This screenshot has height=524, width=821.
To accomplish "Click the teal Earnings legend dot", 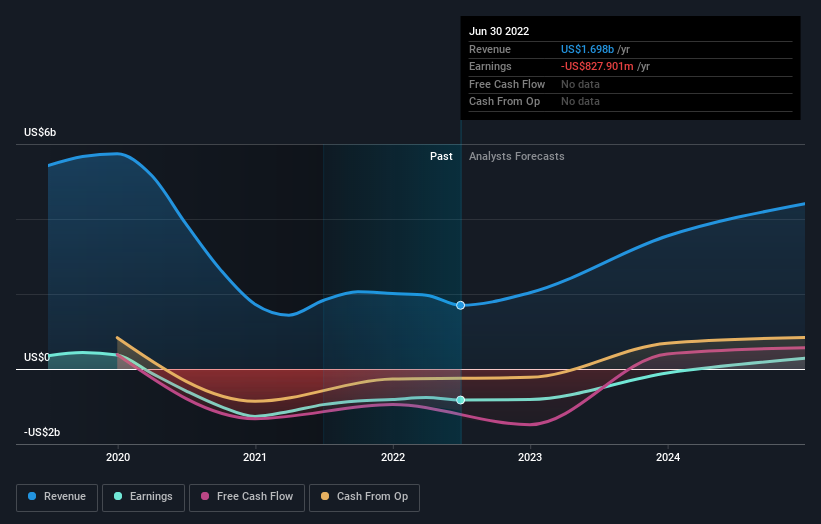I will (118, 496).
